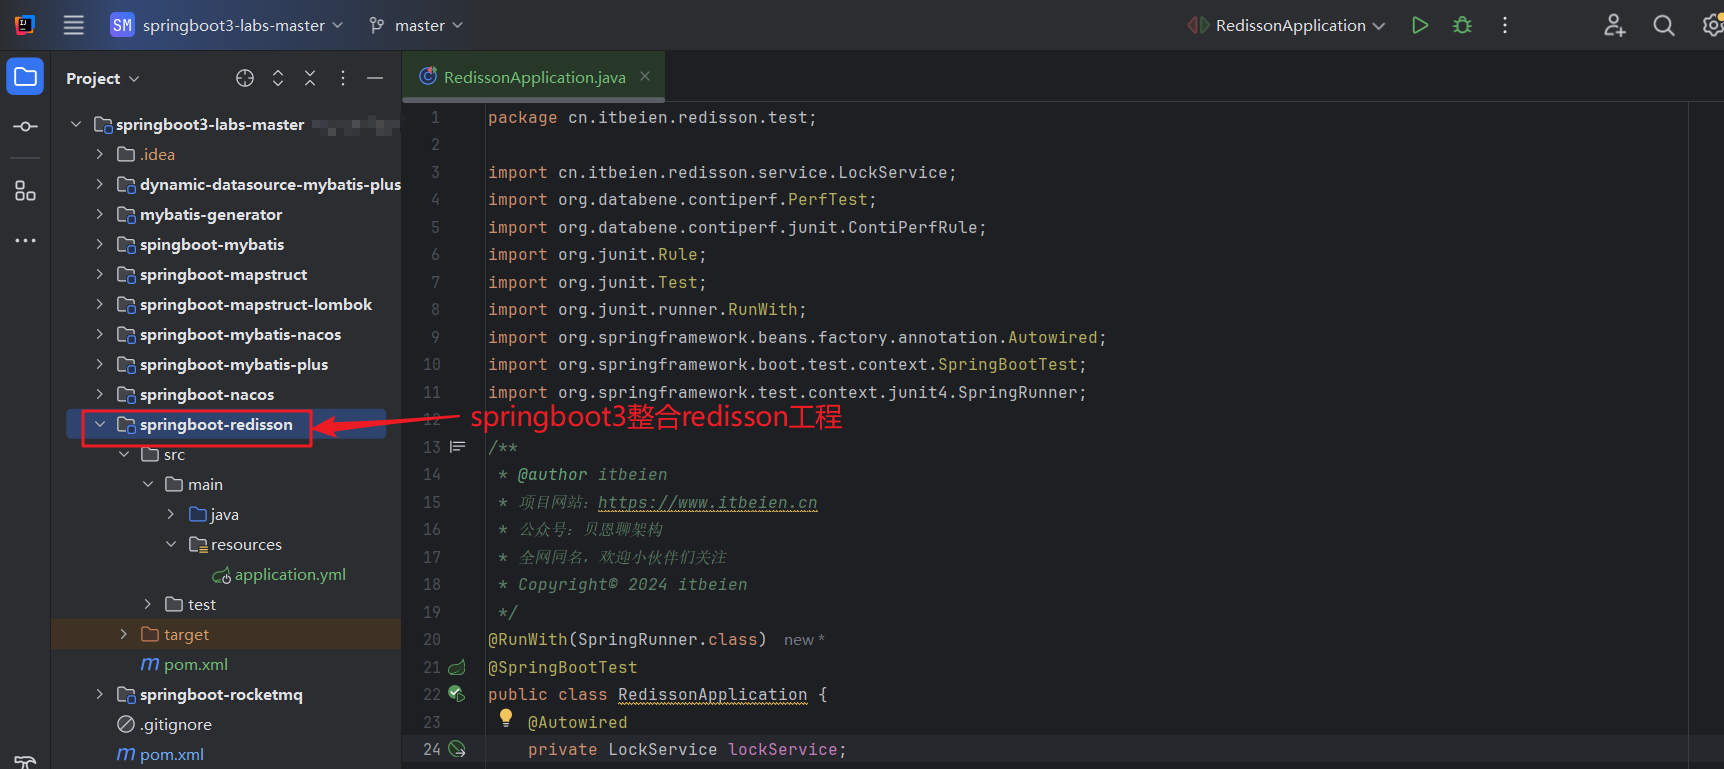Viewport: 1724px width, 769px height.
Task: Select the main folder
Action: [x=205, y=484]
